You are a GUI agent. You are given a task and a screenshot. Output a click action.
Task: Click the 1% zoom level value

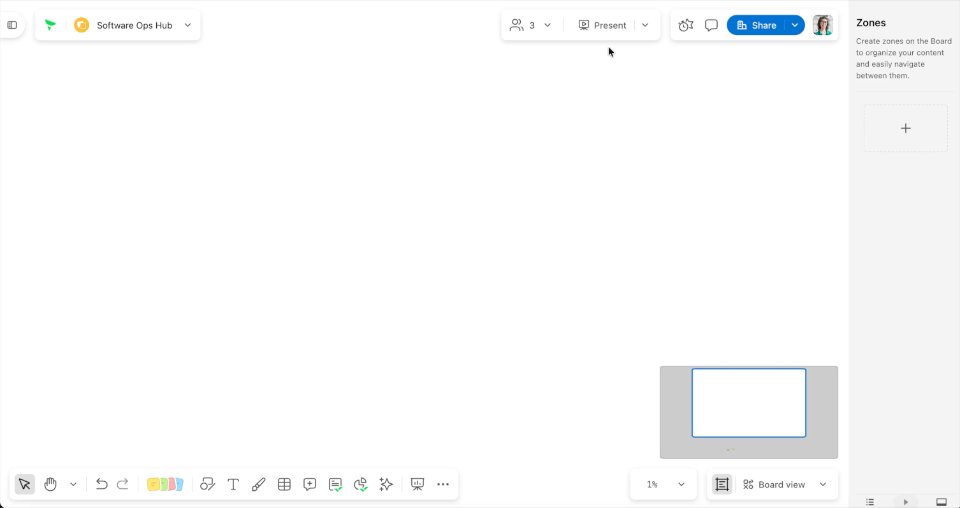click(x=652, y=484)
